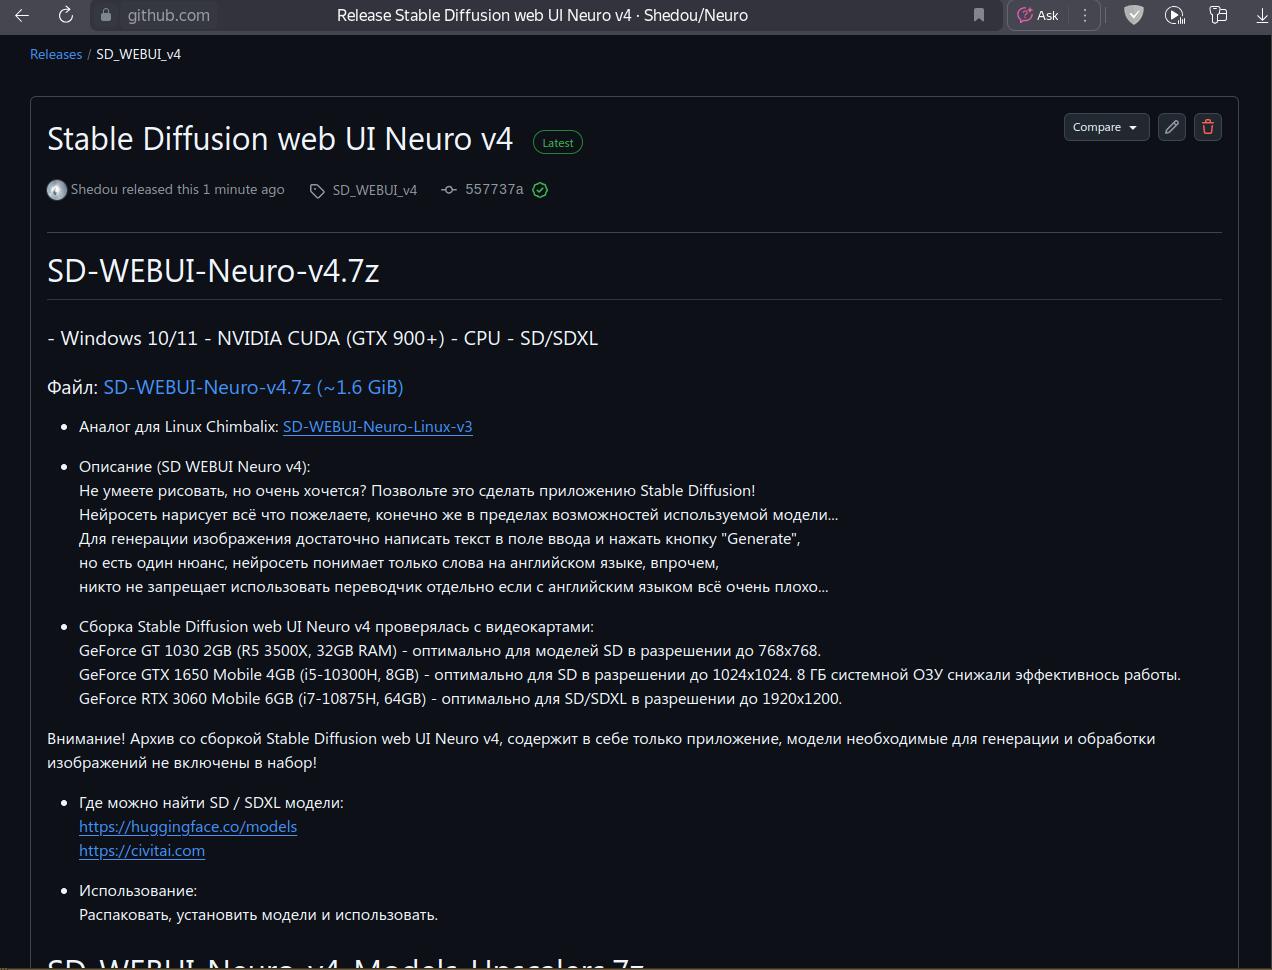Open browser downloads
This screenshot has height=970, width=1272.
pos(1262,15)
